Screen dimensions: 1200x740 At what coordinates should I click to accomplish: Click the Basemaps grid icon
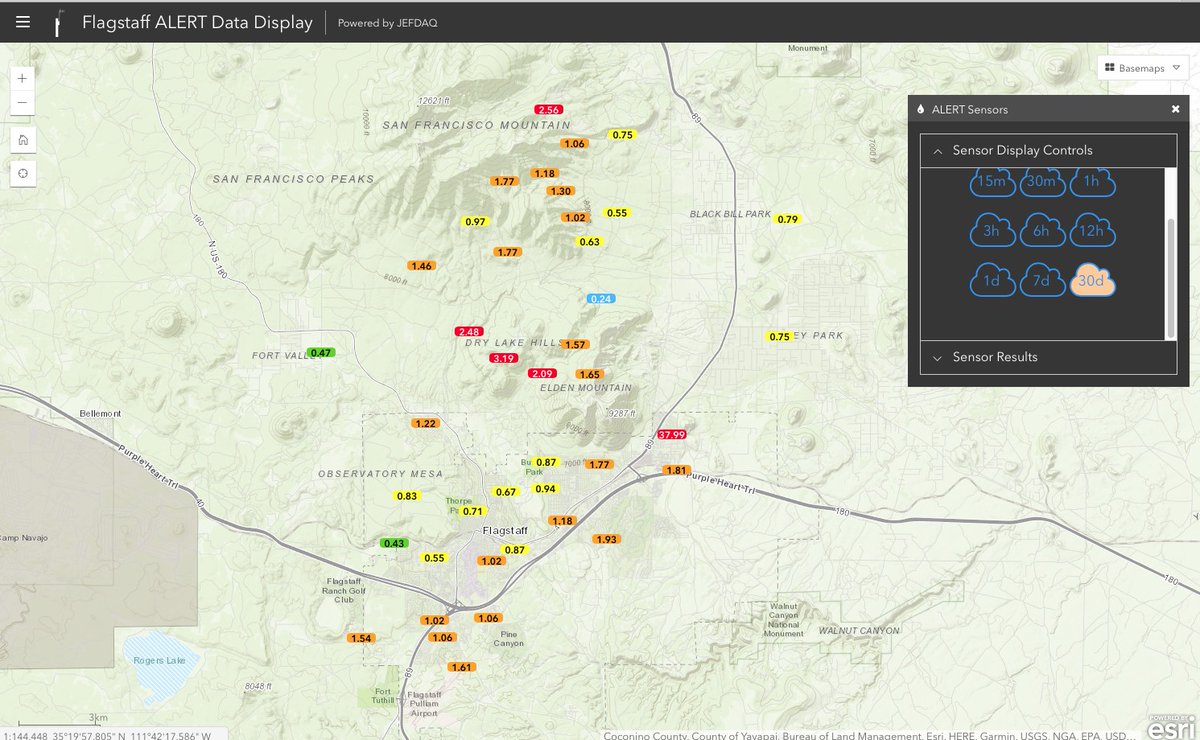1110,67
